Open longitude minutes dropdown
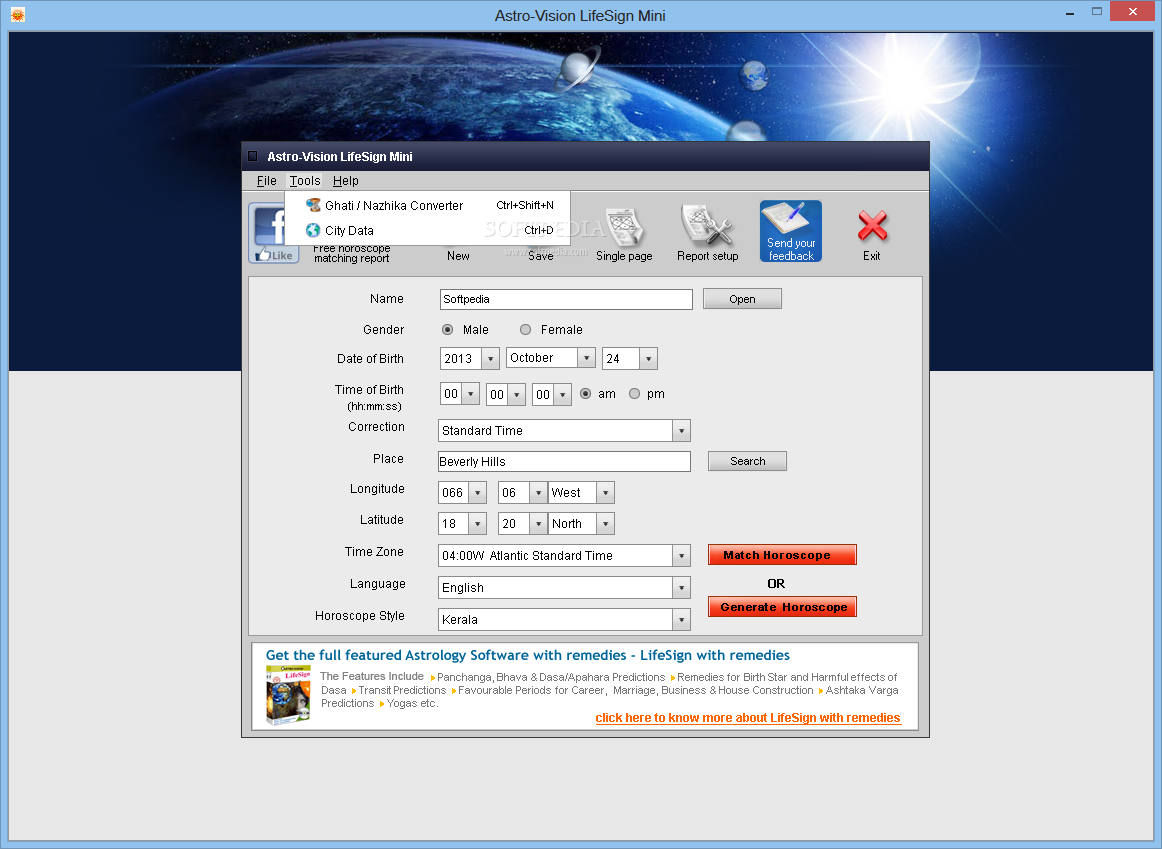The width and height of the screenshot is (1162, 849). (x=539, y=493)
